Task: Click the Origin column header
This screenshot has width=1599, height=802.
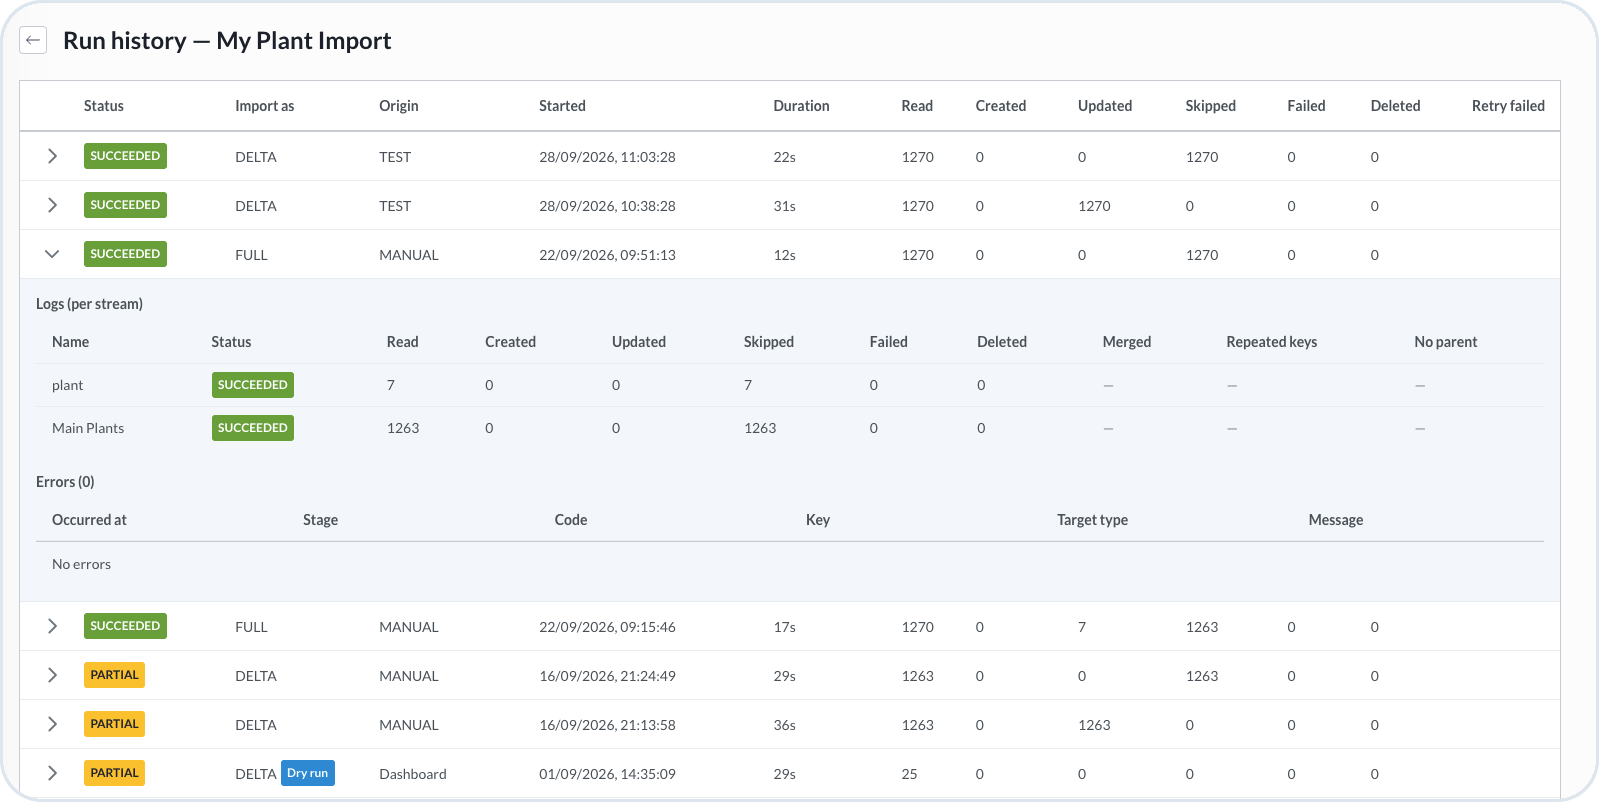Action: [399, 106]
